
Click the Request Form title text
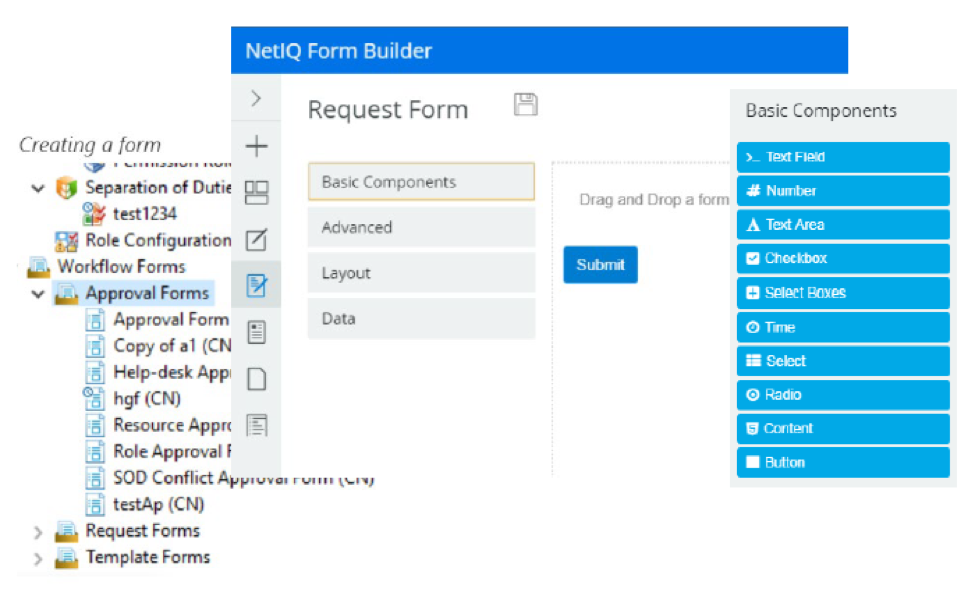pyautogui.click(x=388, y=110)
